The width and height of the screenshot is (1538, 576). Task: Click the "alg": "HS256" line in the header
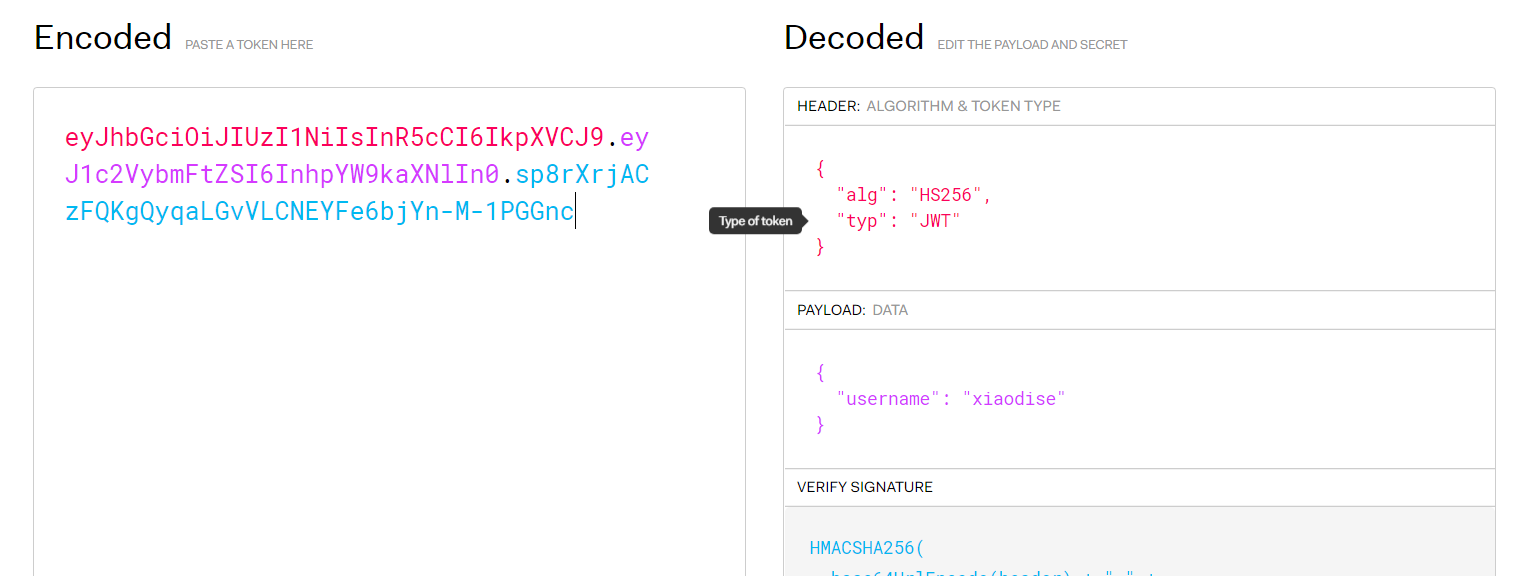pyautogui.click(x=914, y=195)
